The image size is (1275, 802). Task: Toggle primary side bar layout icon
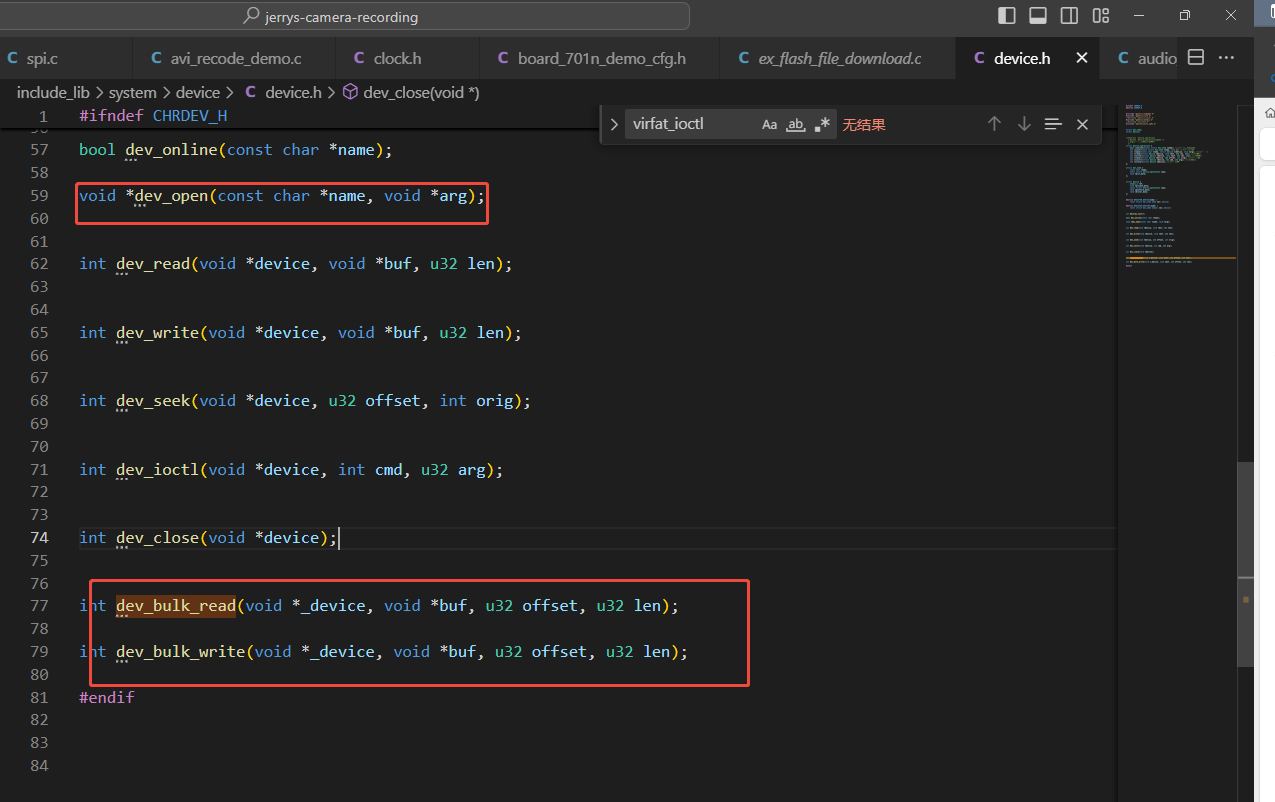(1007, 16)
